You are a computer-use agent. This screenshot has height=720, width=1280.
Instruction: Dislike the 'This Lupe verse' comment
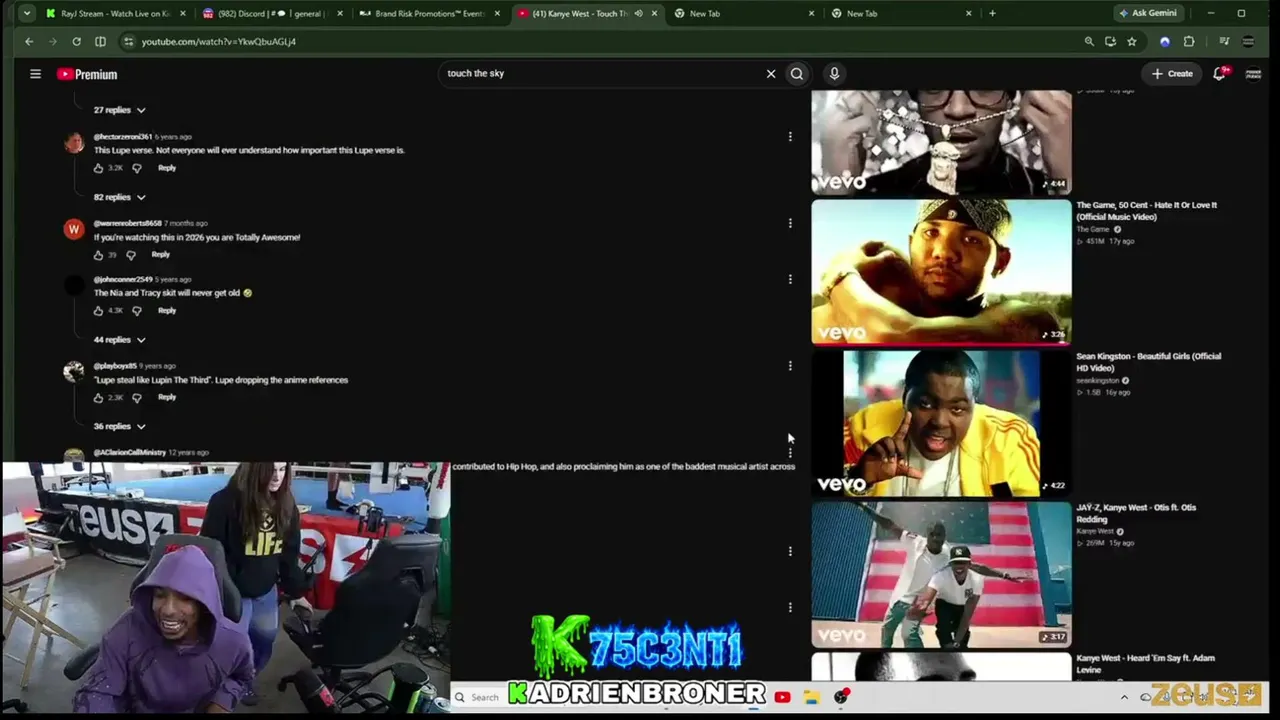tap(137, 168)
